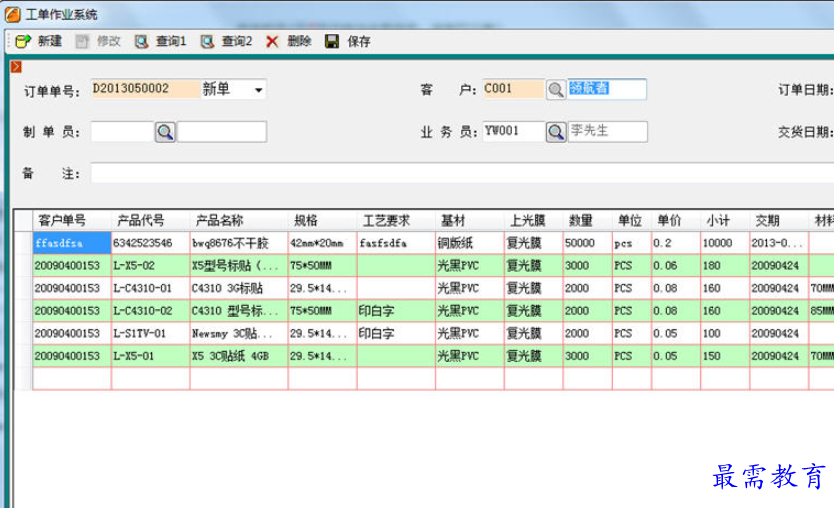Select cell 6342523546 product code
The image size is (834, 508).
point(151,243)
